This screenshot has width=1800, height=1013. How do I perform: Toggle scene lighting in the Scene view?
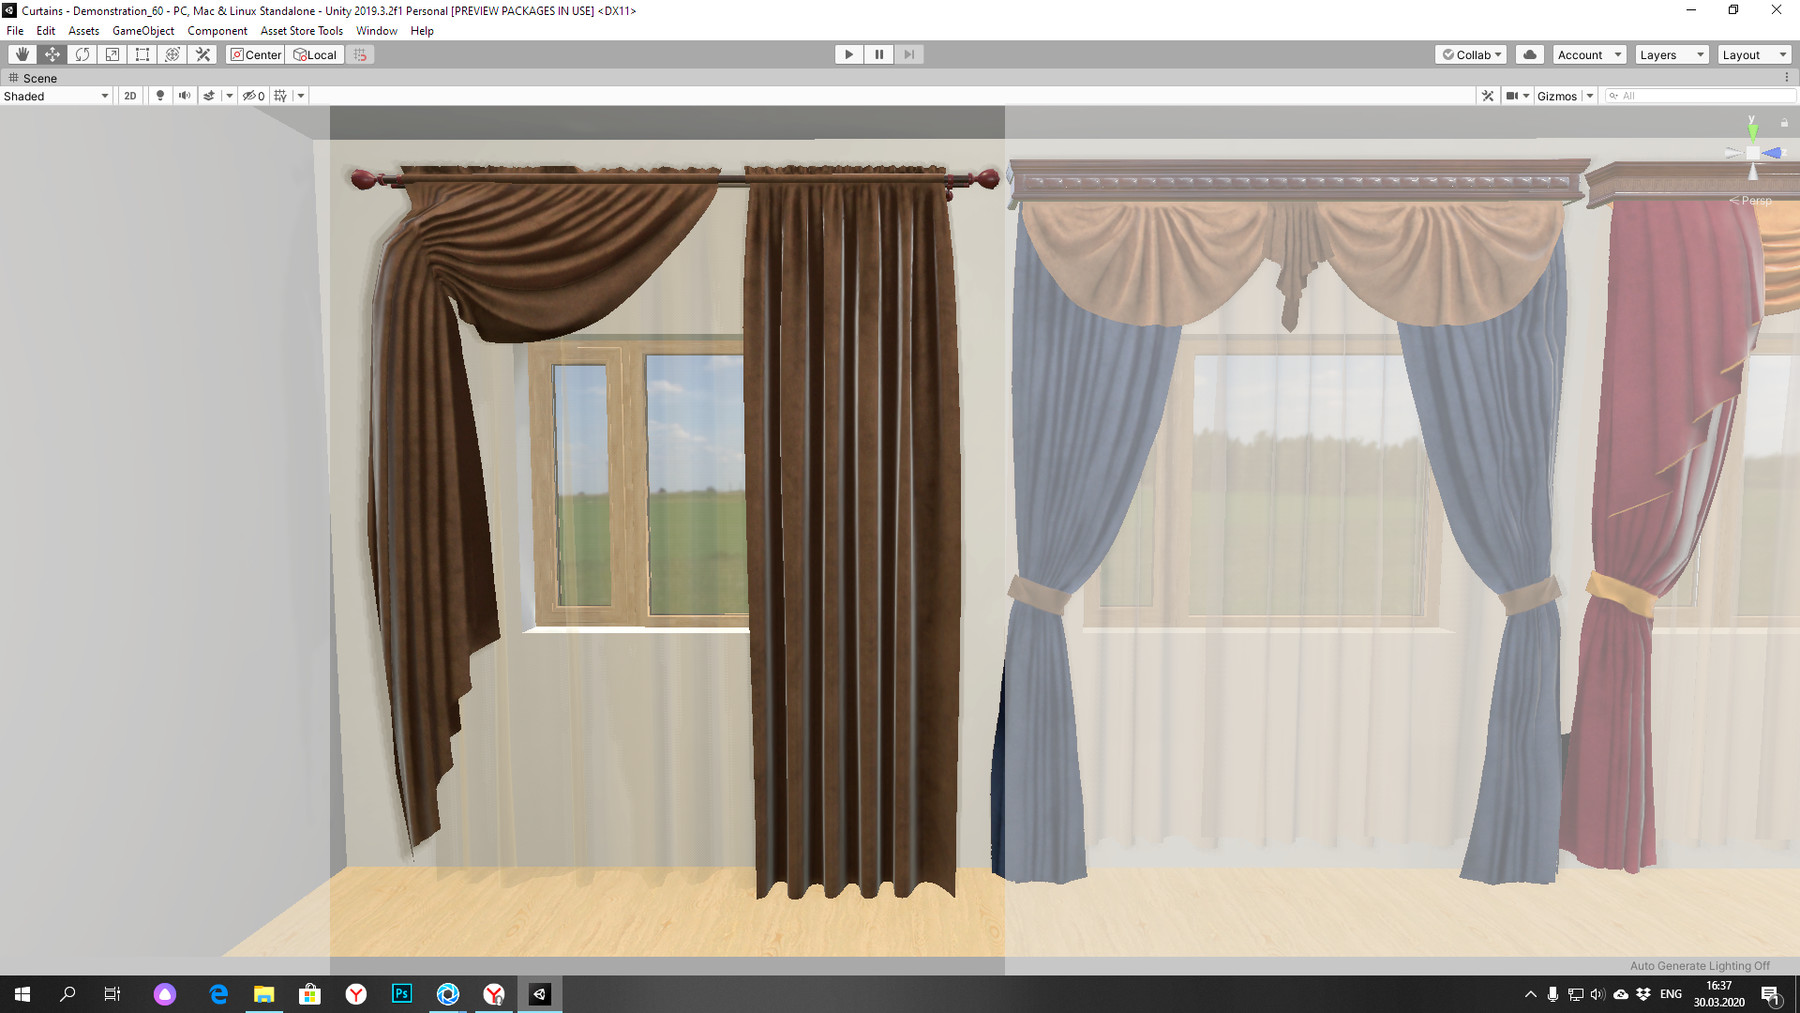point(159,95)
